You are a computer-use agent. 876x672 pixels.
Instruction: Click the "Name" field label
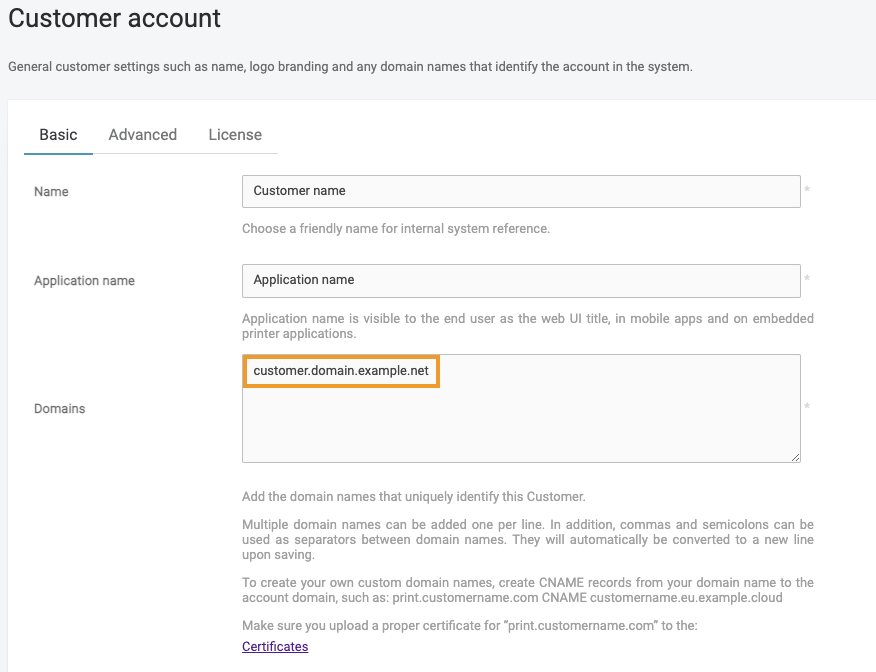(51, 192)
